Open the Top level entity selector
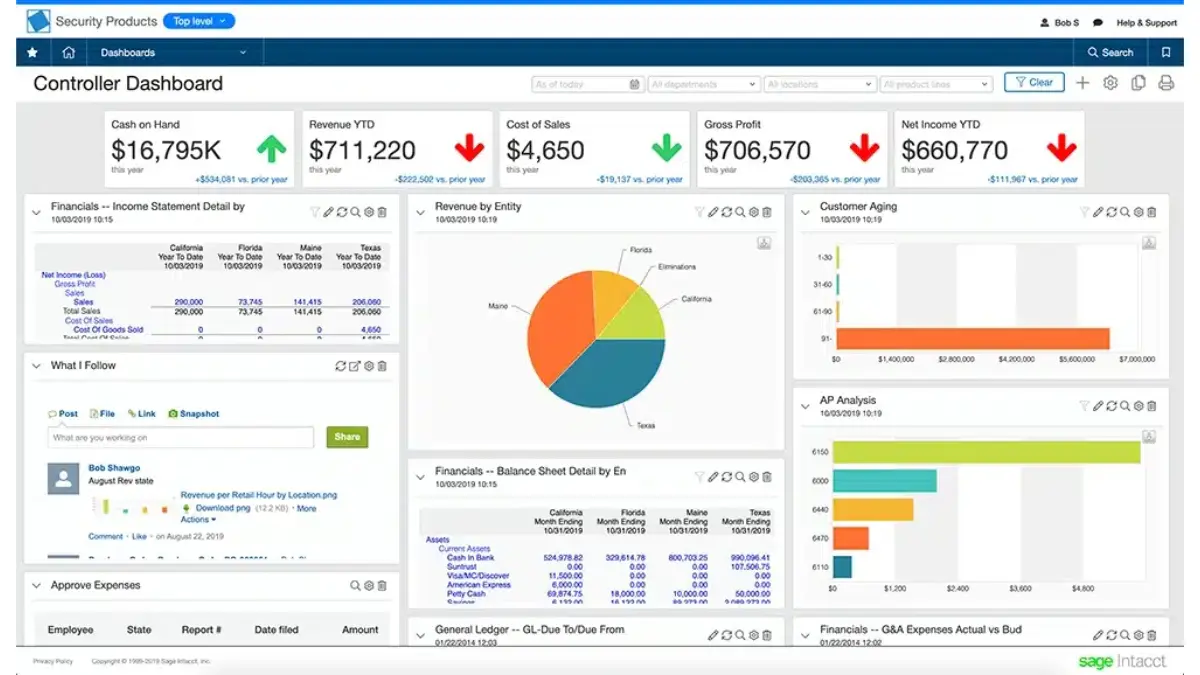The height and width of the screenshot is (675, 1200). pos(198,21)
